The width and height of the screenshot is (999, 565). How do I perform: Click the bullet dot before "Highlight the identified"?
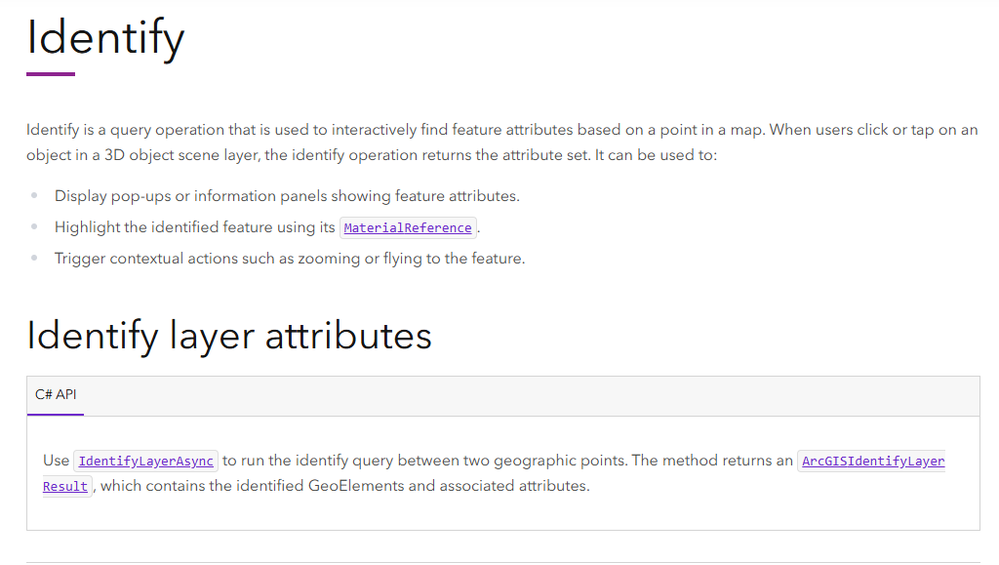coord(35,228)
